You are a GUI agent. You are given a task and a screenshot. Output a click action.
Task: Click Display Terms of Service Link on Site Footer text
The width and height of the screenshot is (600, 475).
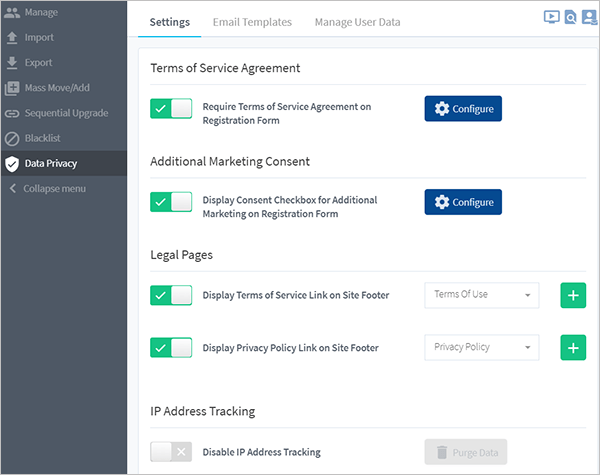coord(296,295)
